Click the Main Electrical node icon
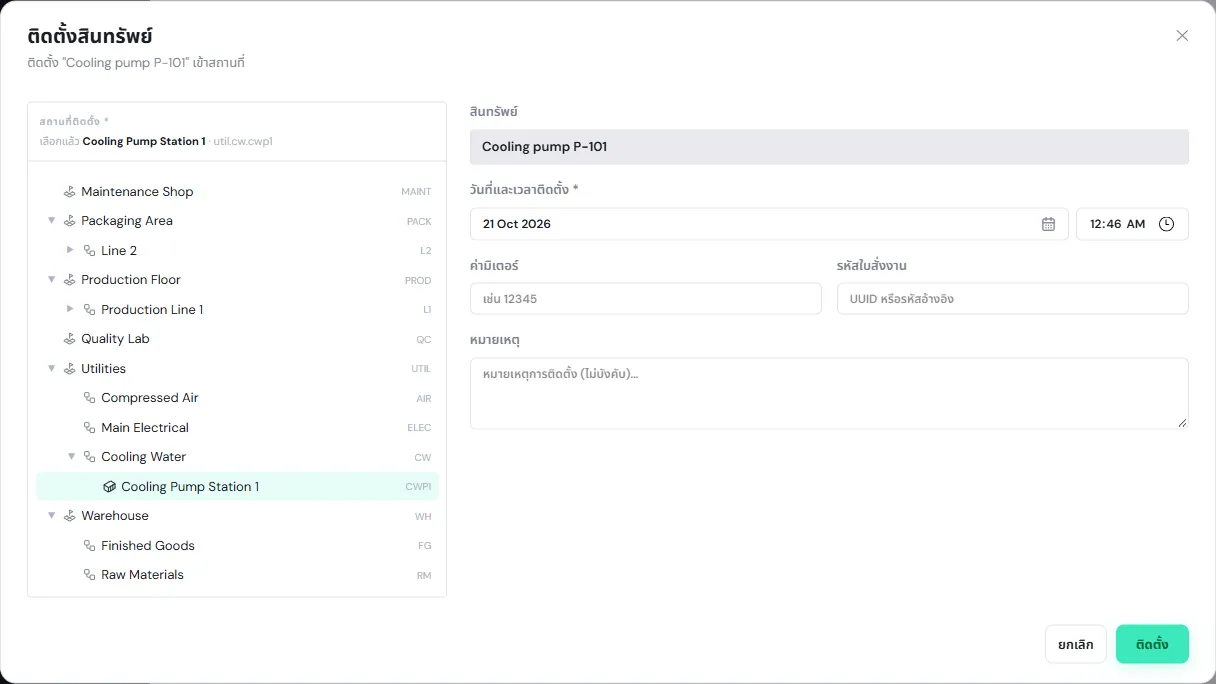 coord(89,428)
